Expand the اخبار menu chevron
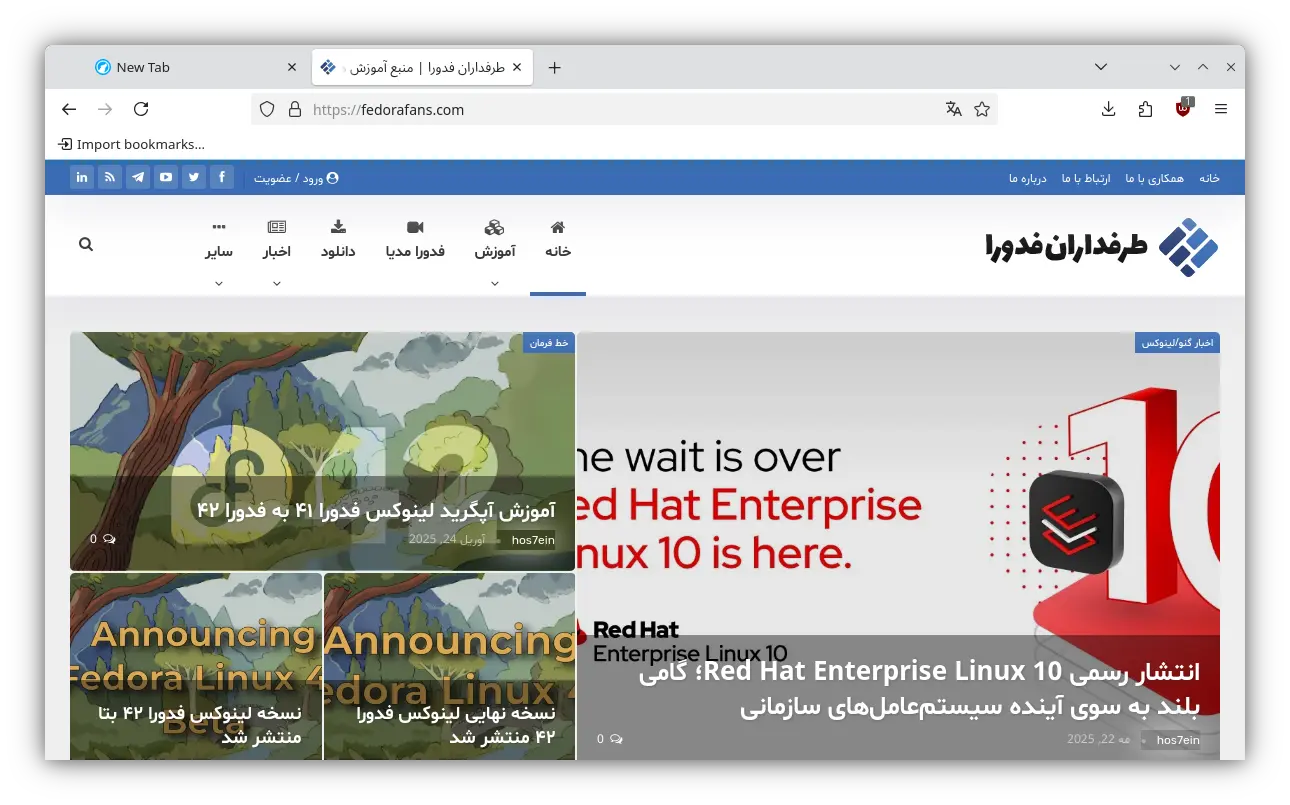1290x805 pixels. [277, 283]
